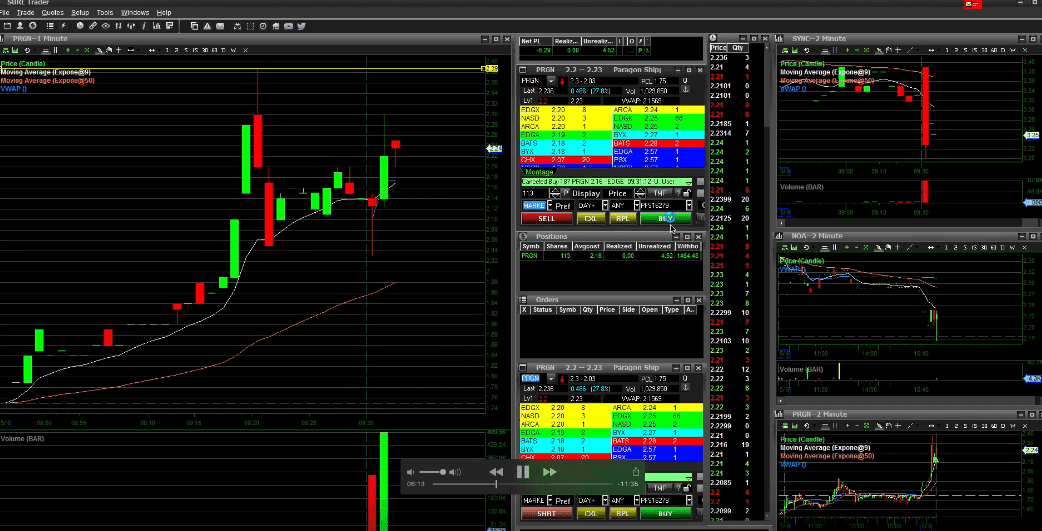Open the PRGN symbol dropdown in montage
This screenshot has height=531, width=1042.
[x=549, y=80]
